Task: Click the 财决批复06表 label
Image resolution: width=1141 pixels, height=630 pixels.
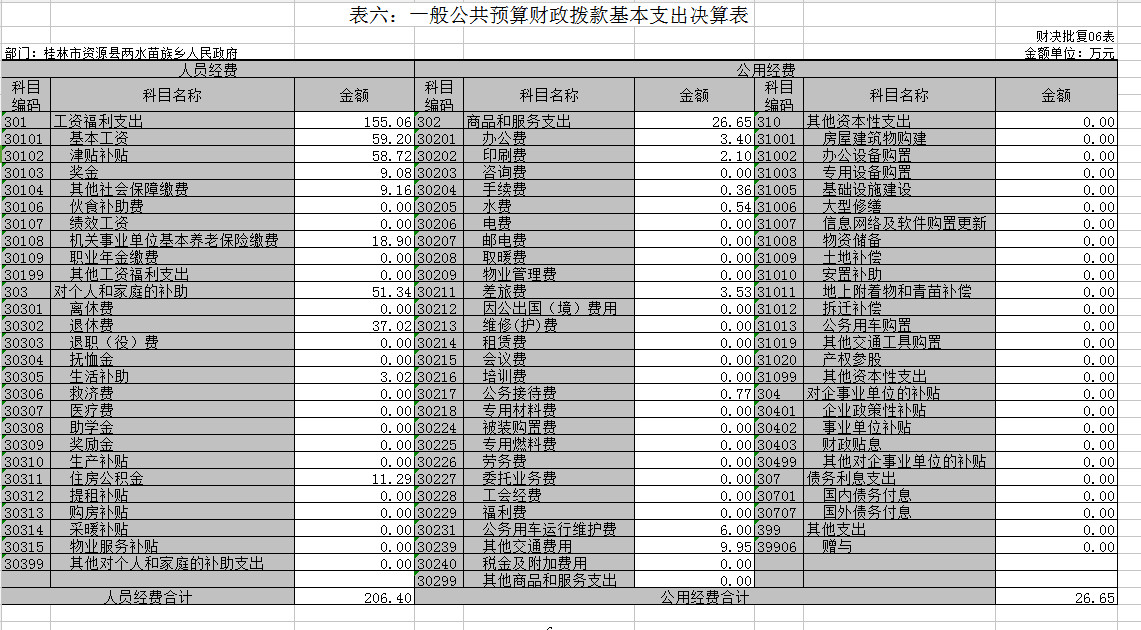Action: [x=1075, y=36]
